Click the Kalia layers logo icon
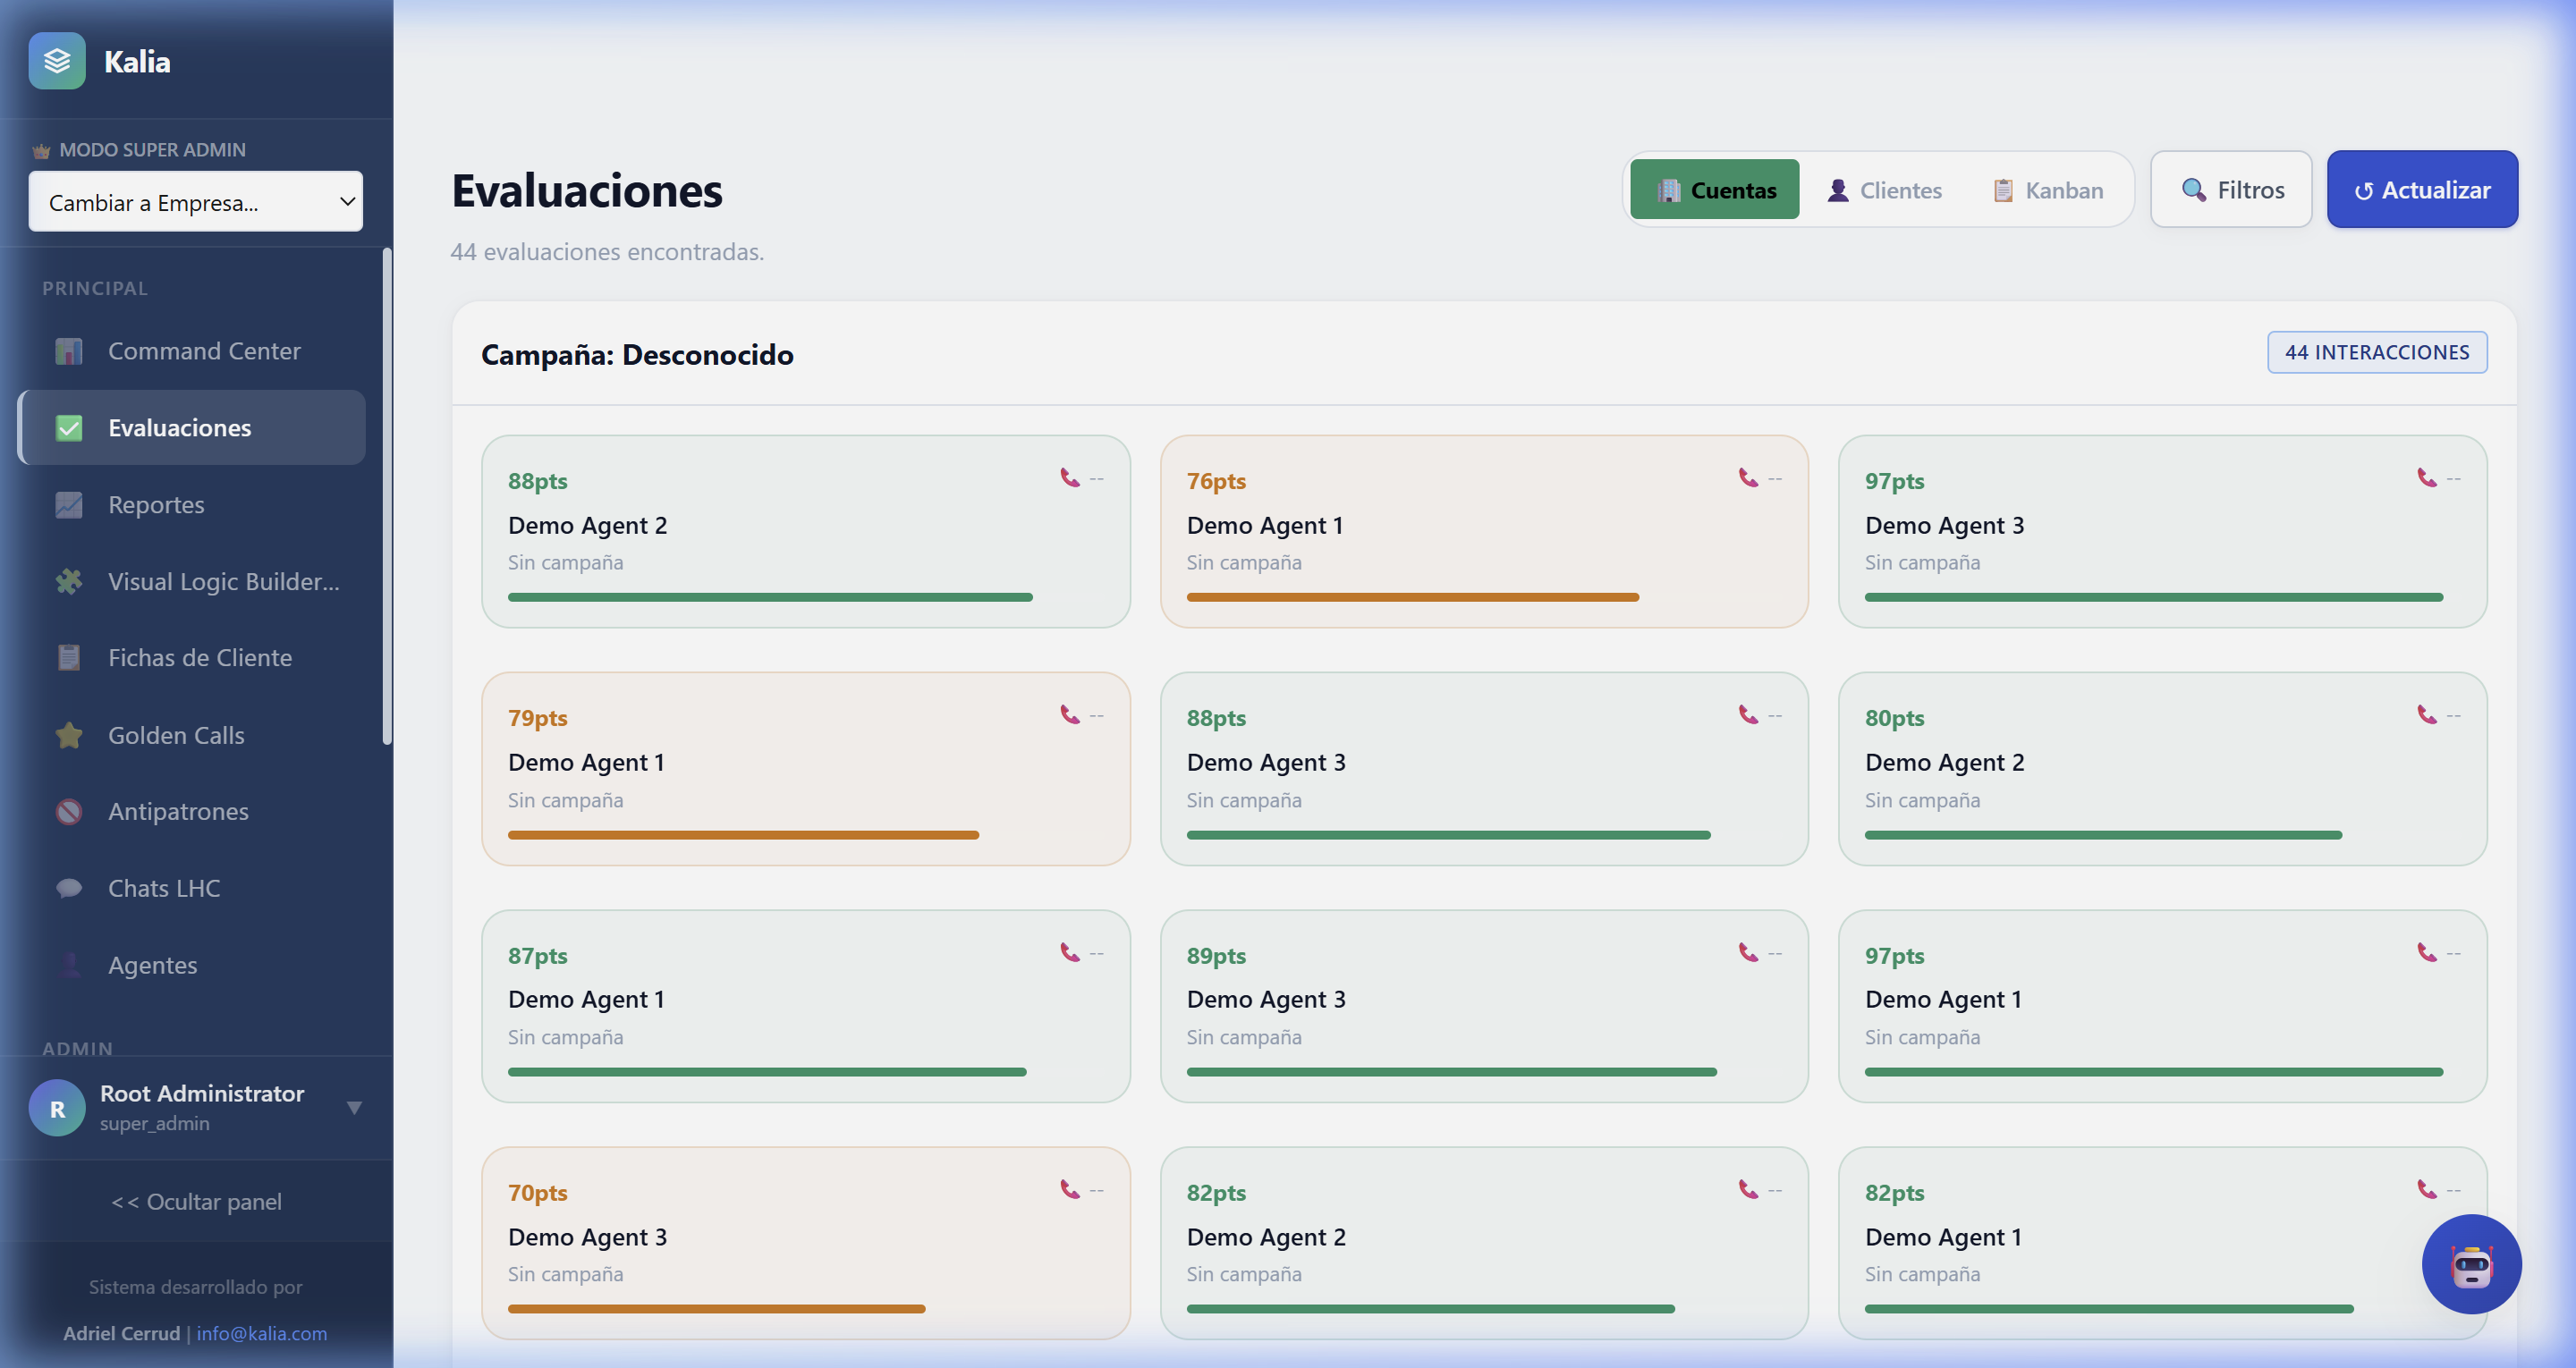This screenshot has height=1368, width=2576. [x=57, y=61]
